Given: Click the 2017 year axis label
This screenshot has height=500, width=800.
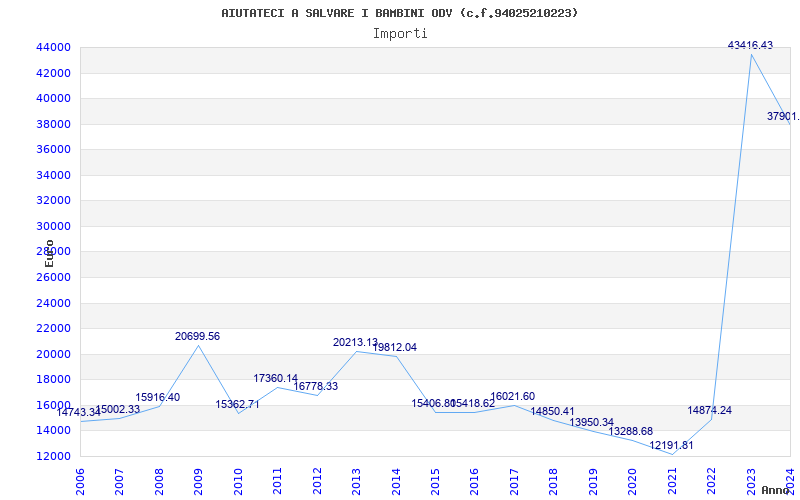Looking at the screenshot, I should [514, 482].
